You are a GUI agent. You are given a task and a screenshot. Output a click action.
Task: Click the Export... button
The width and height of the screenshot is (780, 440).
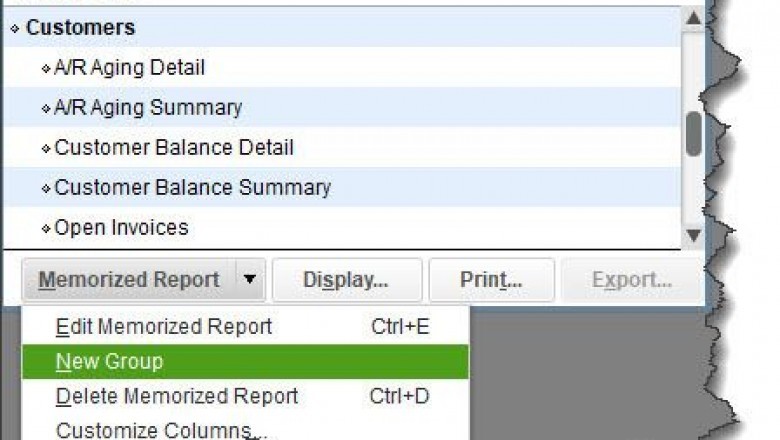(632, 280)
